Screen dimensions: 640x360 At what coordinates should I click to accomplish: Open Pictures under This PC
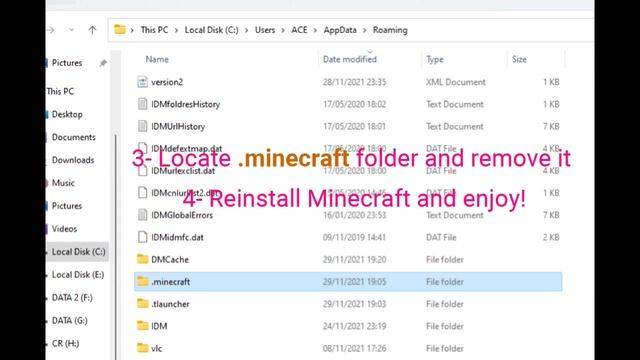pyautogui.click(x=67, y=206)
